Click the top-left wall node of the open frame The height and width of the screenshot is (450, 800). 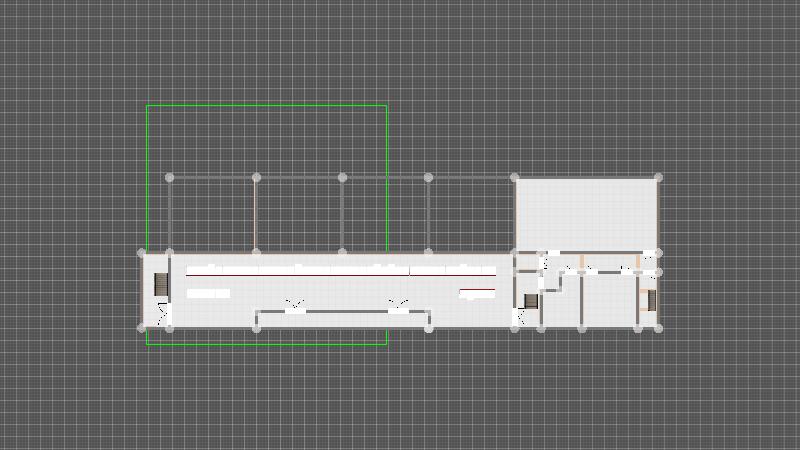point(169,177)
